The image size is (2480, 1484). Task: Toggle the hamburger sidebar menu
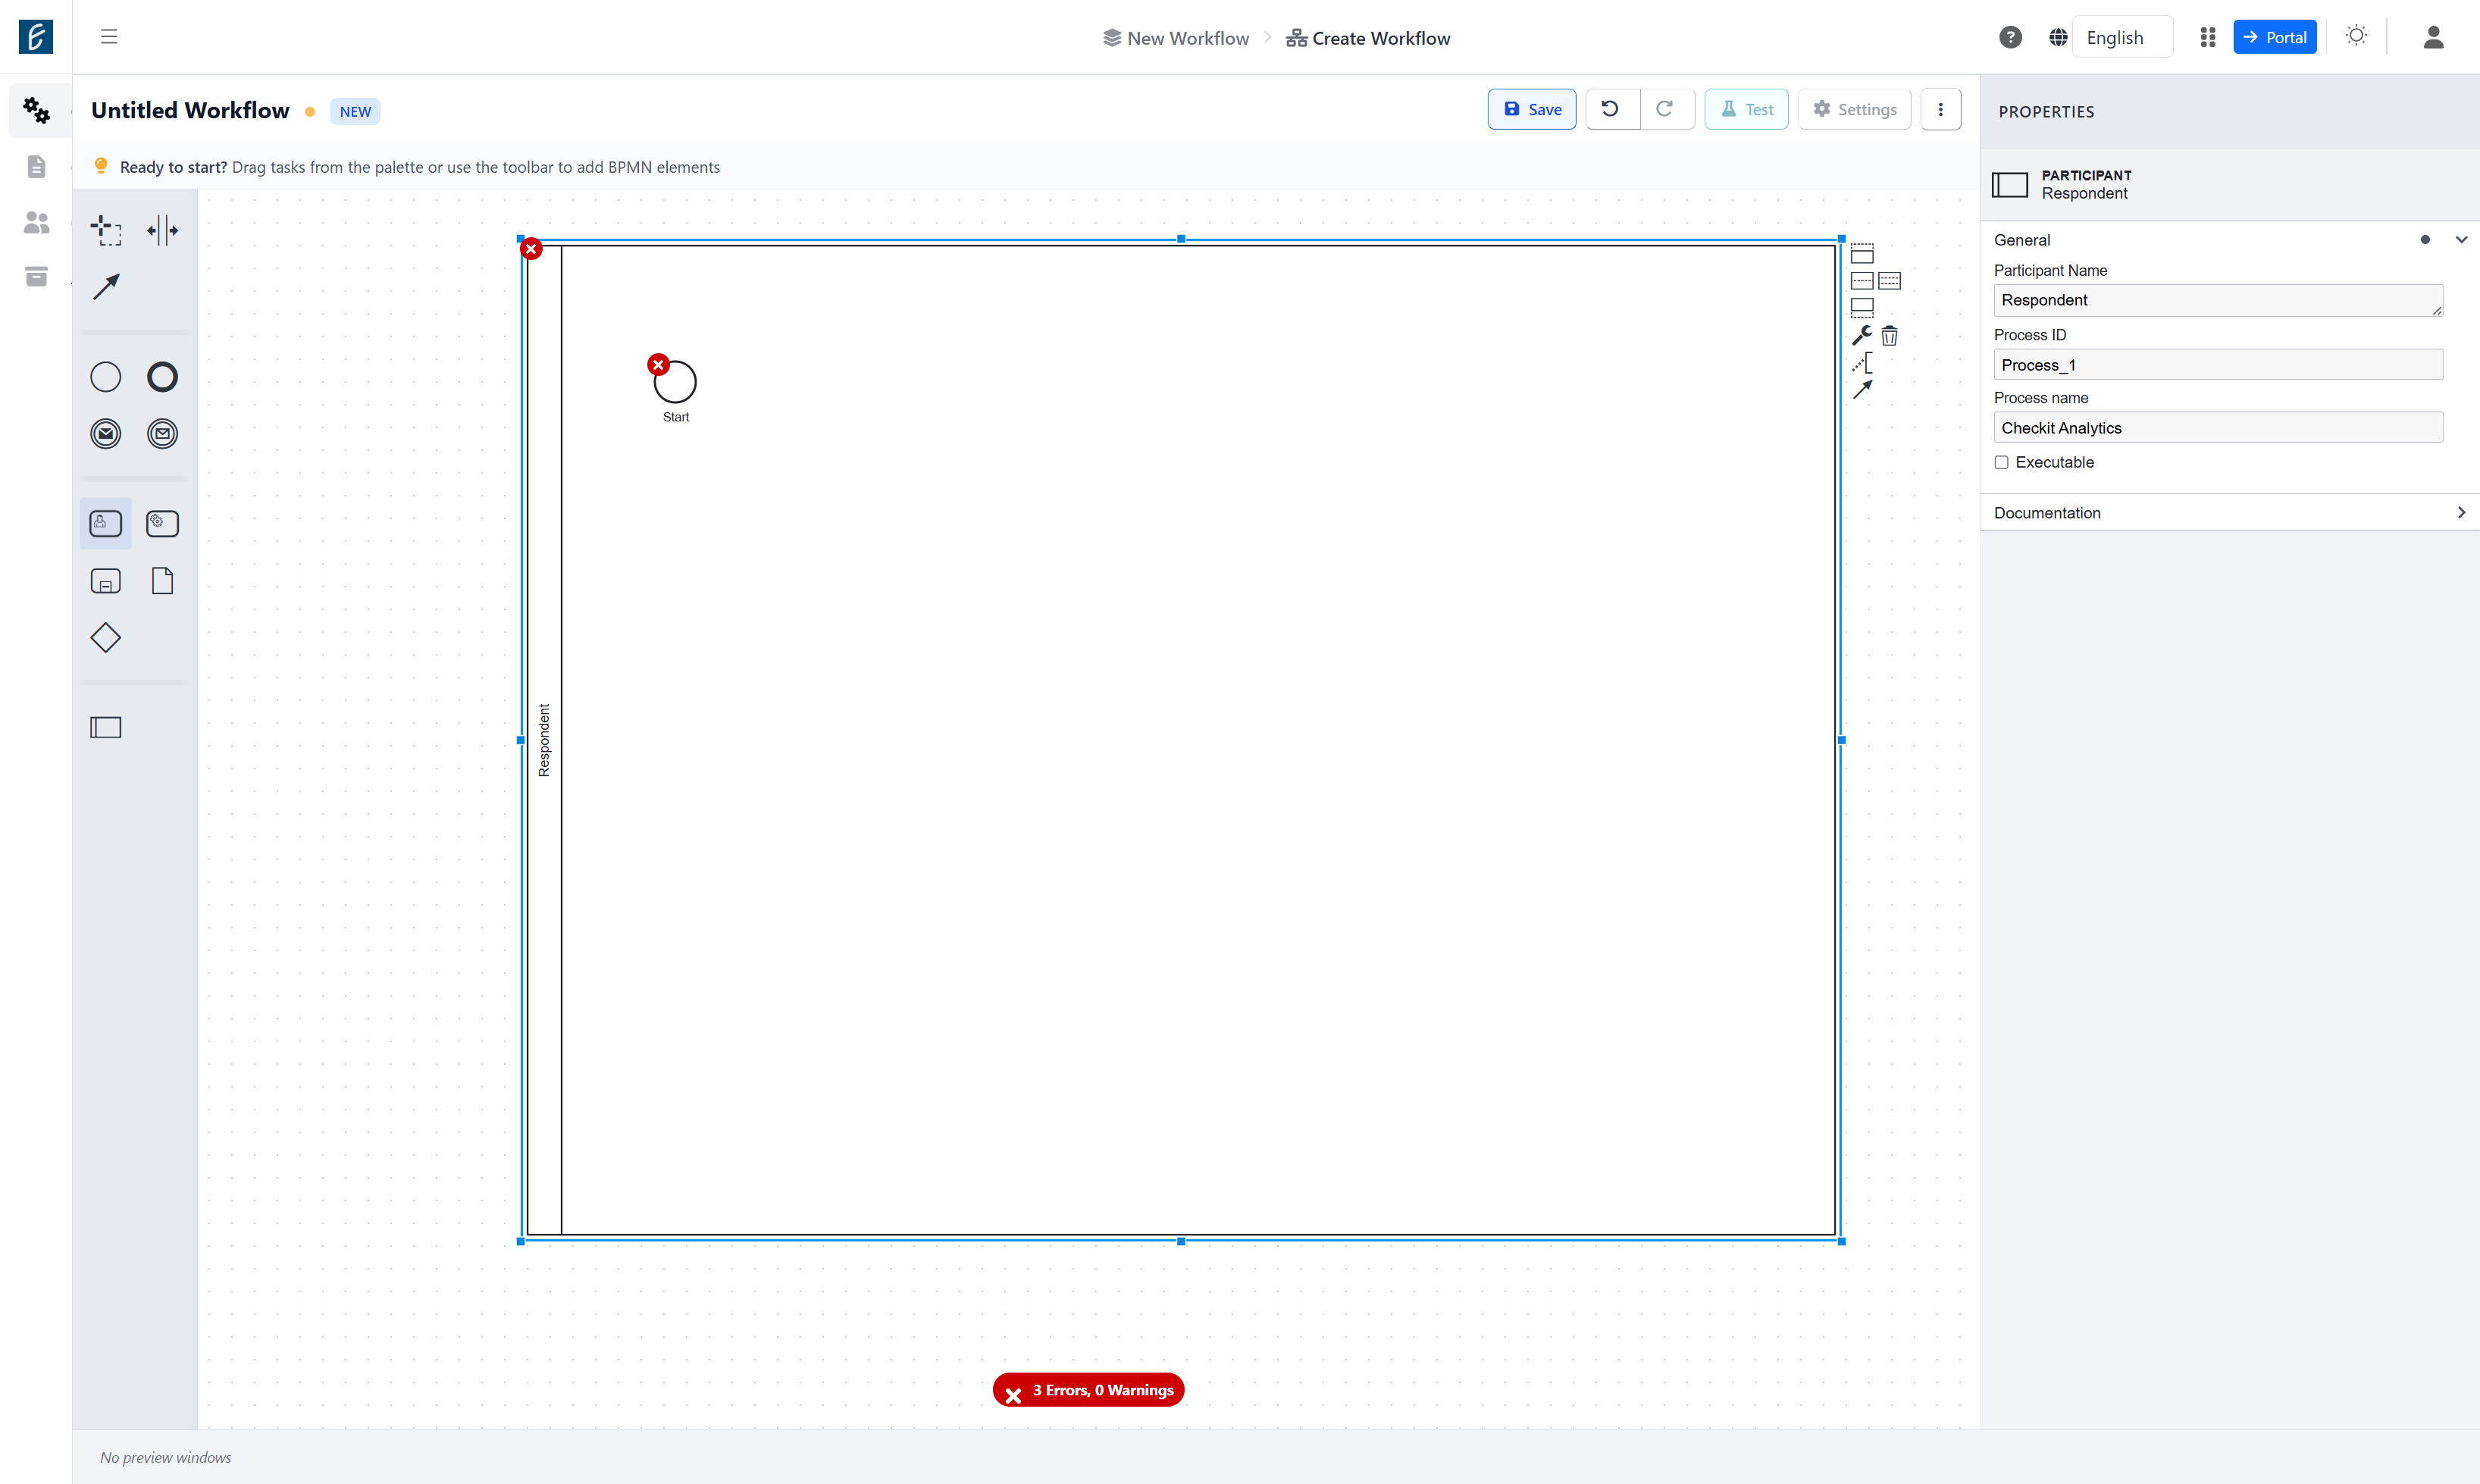coord(109,37)
